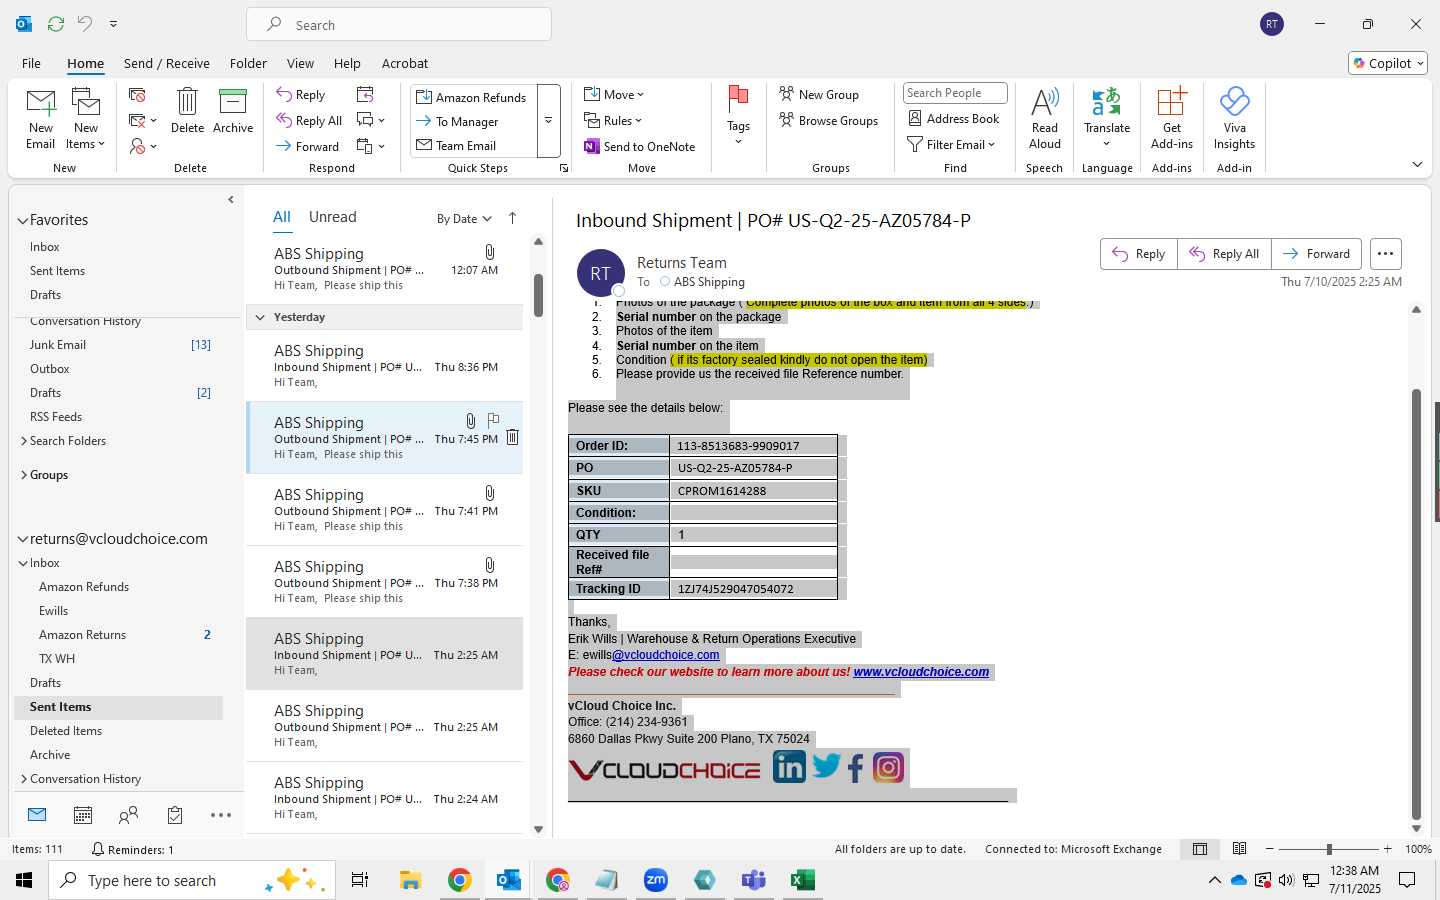1440x900 pixels.
Task: Click Get Add-ins
Action: pyautogui.click(x=1172, y=118)
